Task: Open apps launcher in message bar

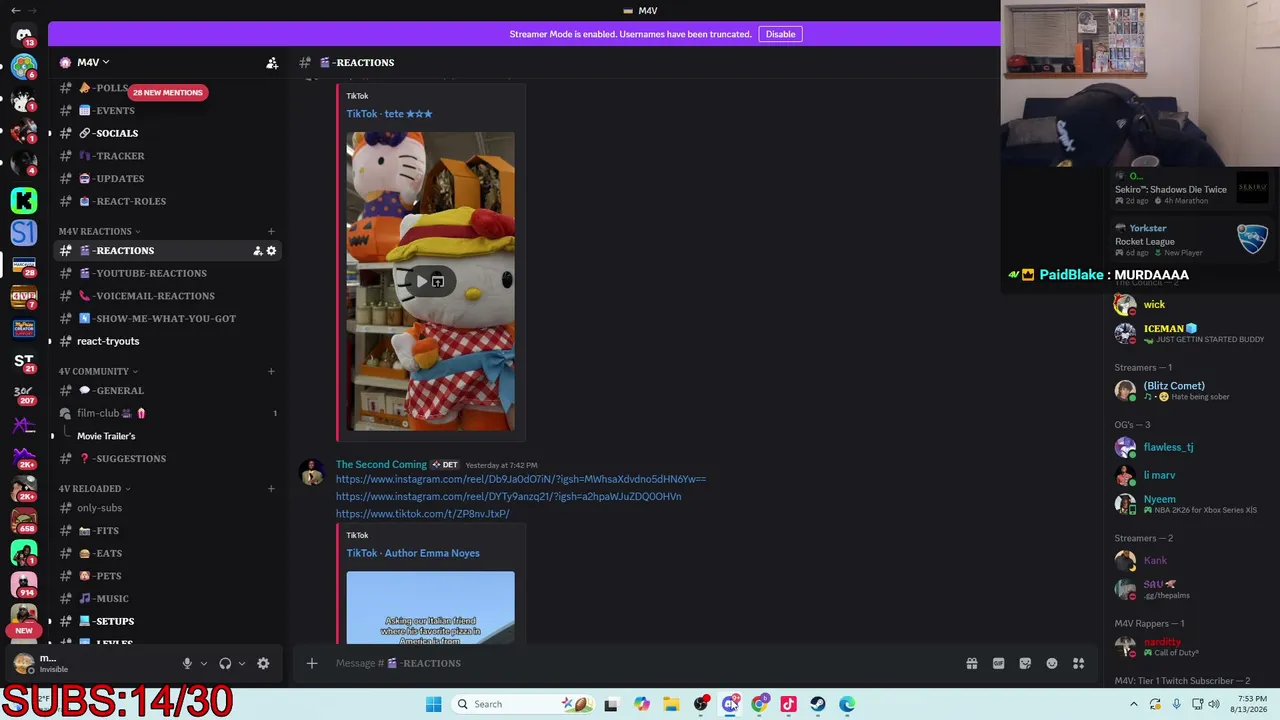Action: (1079, 663)
